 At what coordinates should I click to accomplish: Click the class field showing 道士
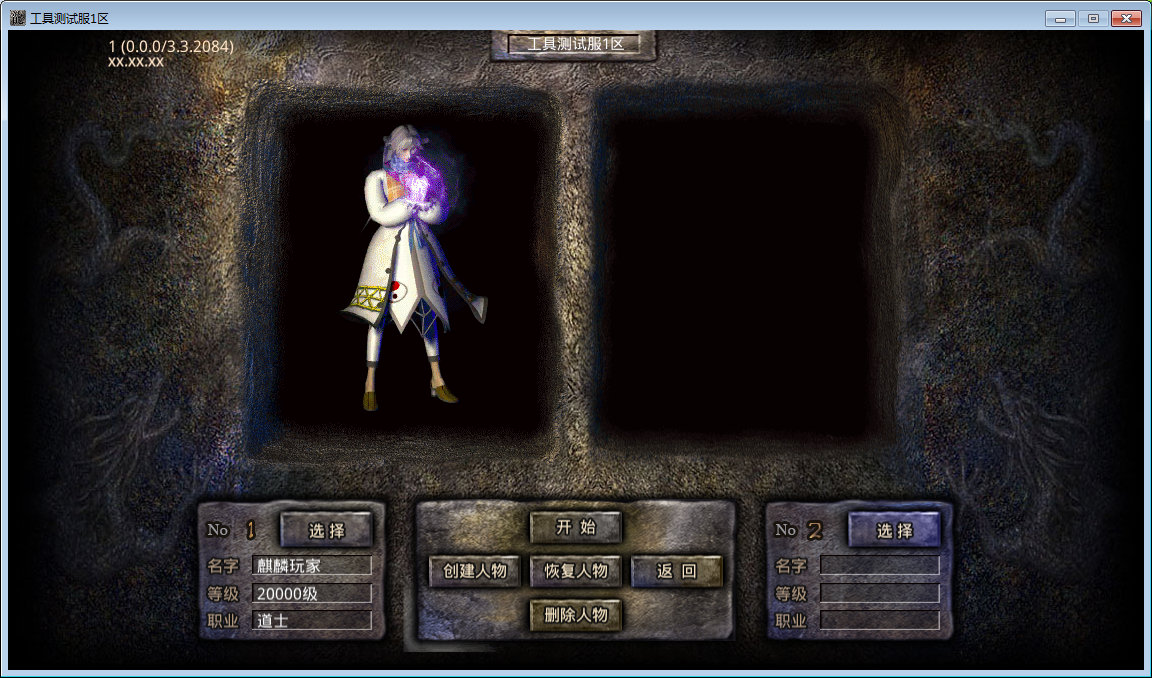312,620
